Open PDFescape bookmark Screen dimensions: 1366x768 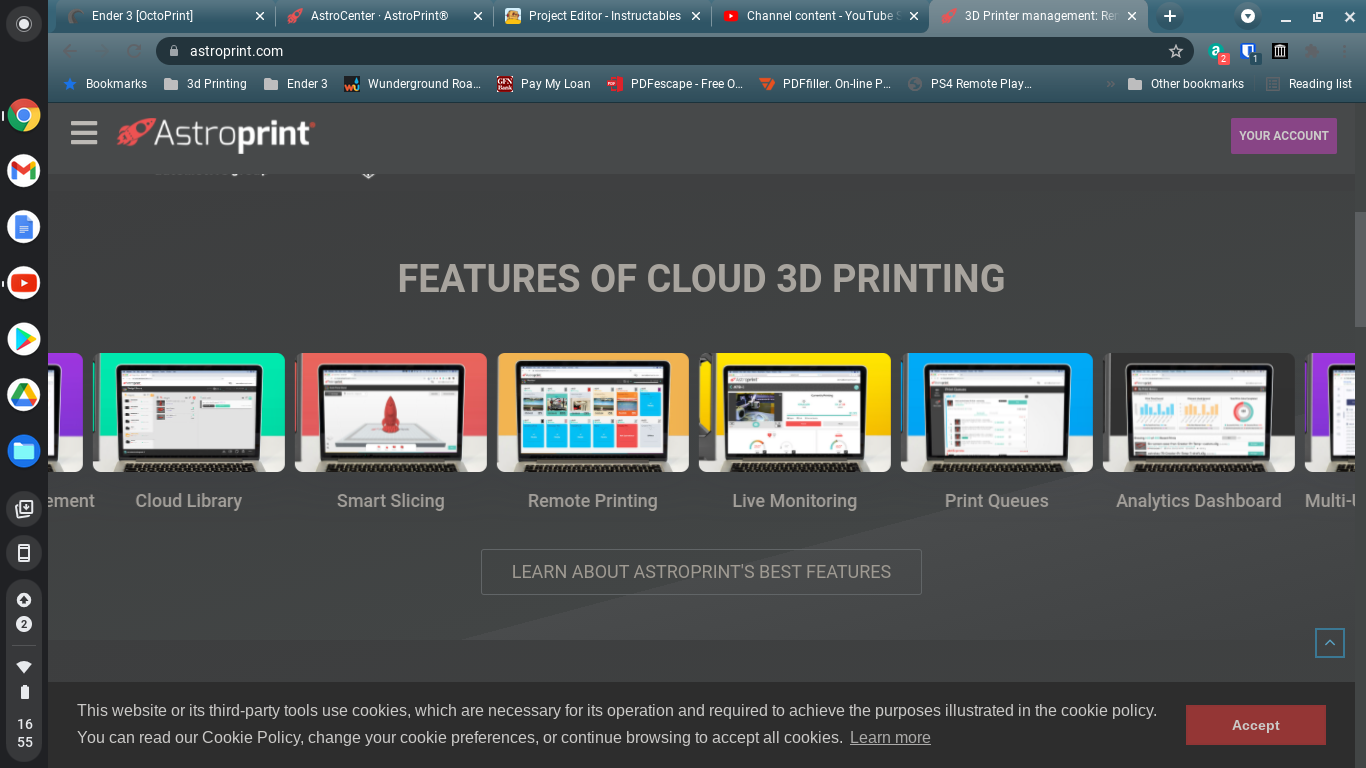click(675, 84)
